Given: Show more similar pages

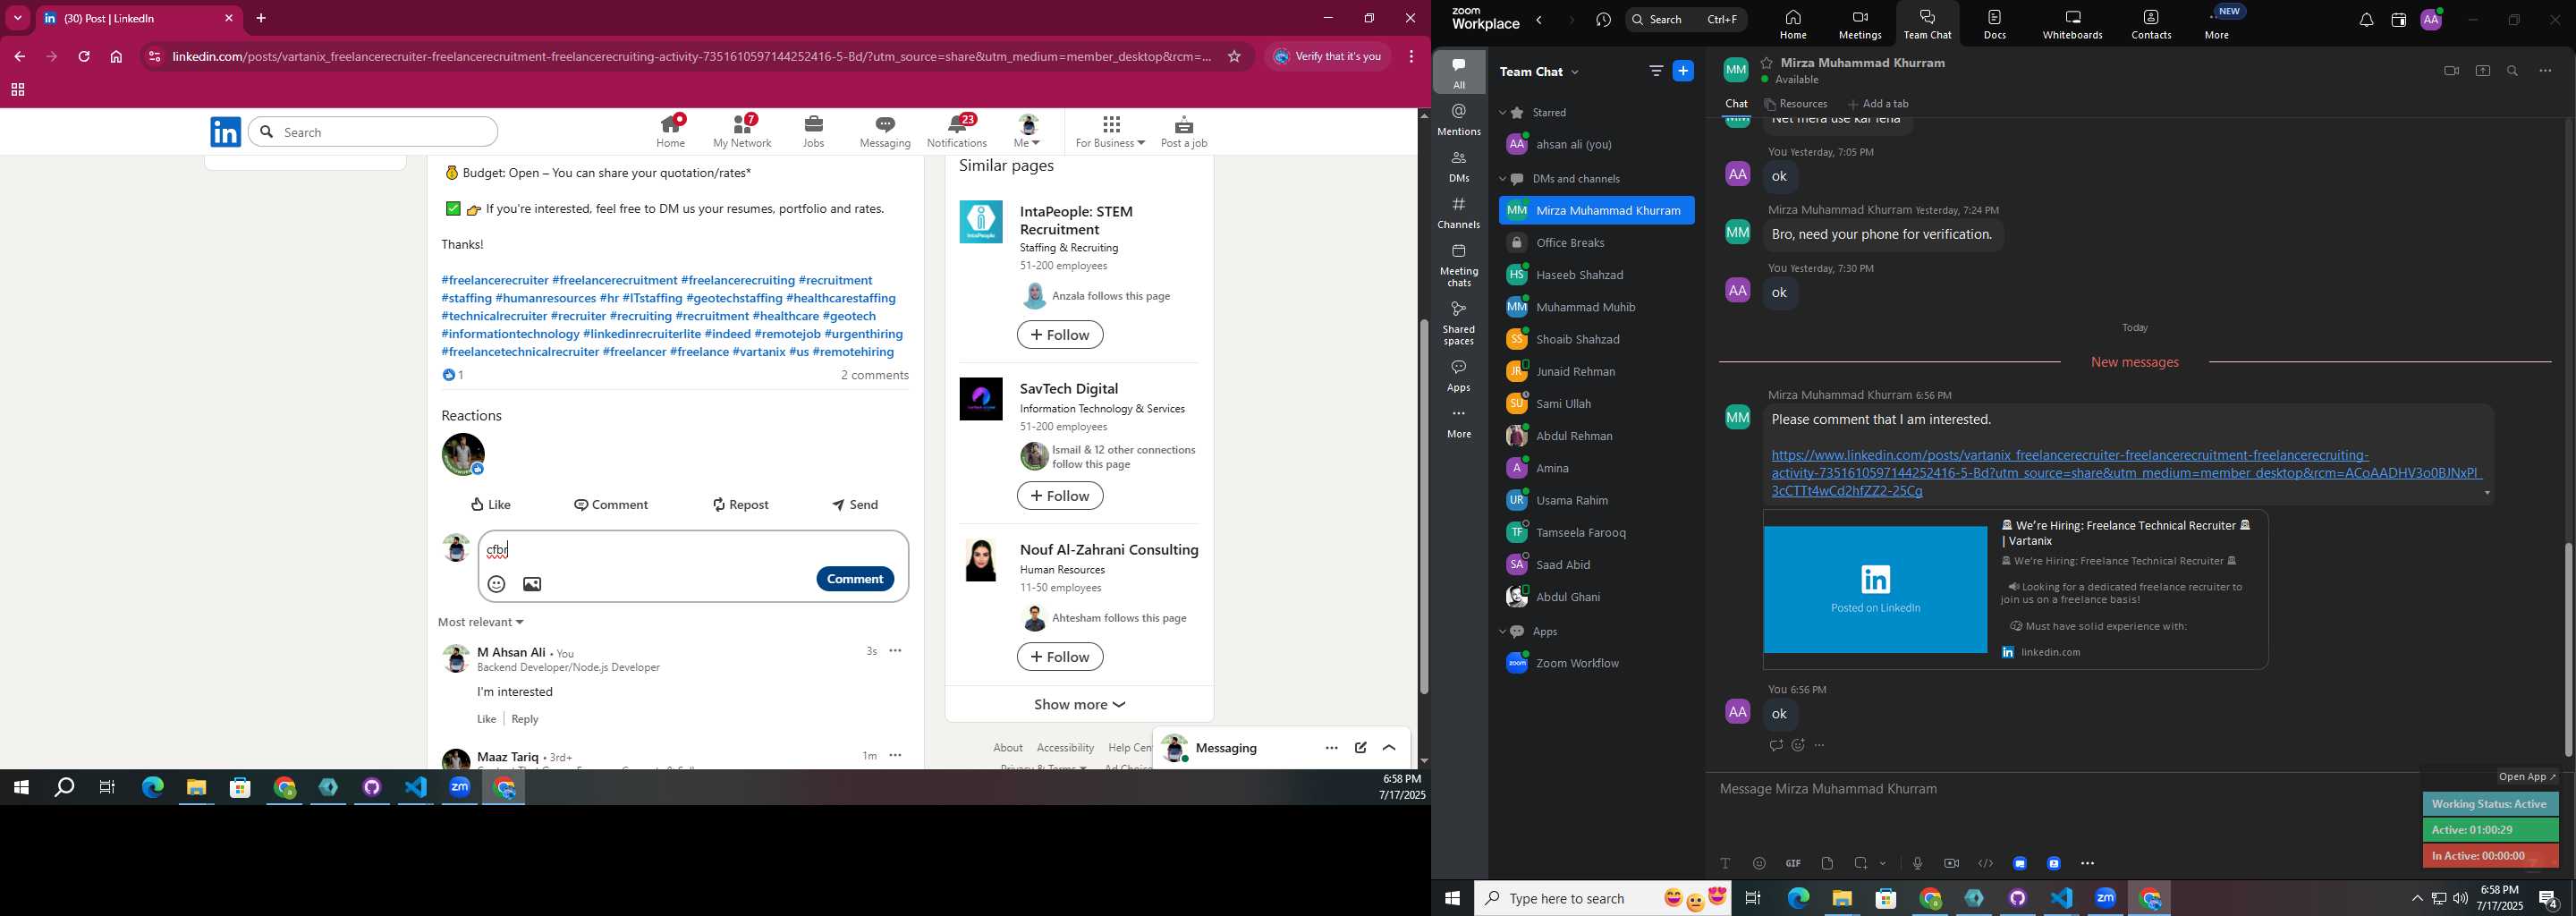Looking at the screenshot, I should (x=1079, y=704).
